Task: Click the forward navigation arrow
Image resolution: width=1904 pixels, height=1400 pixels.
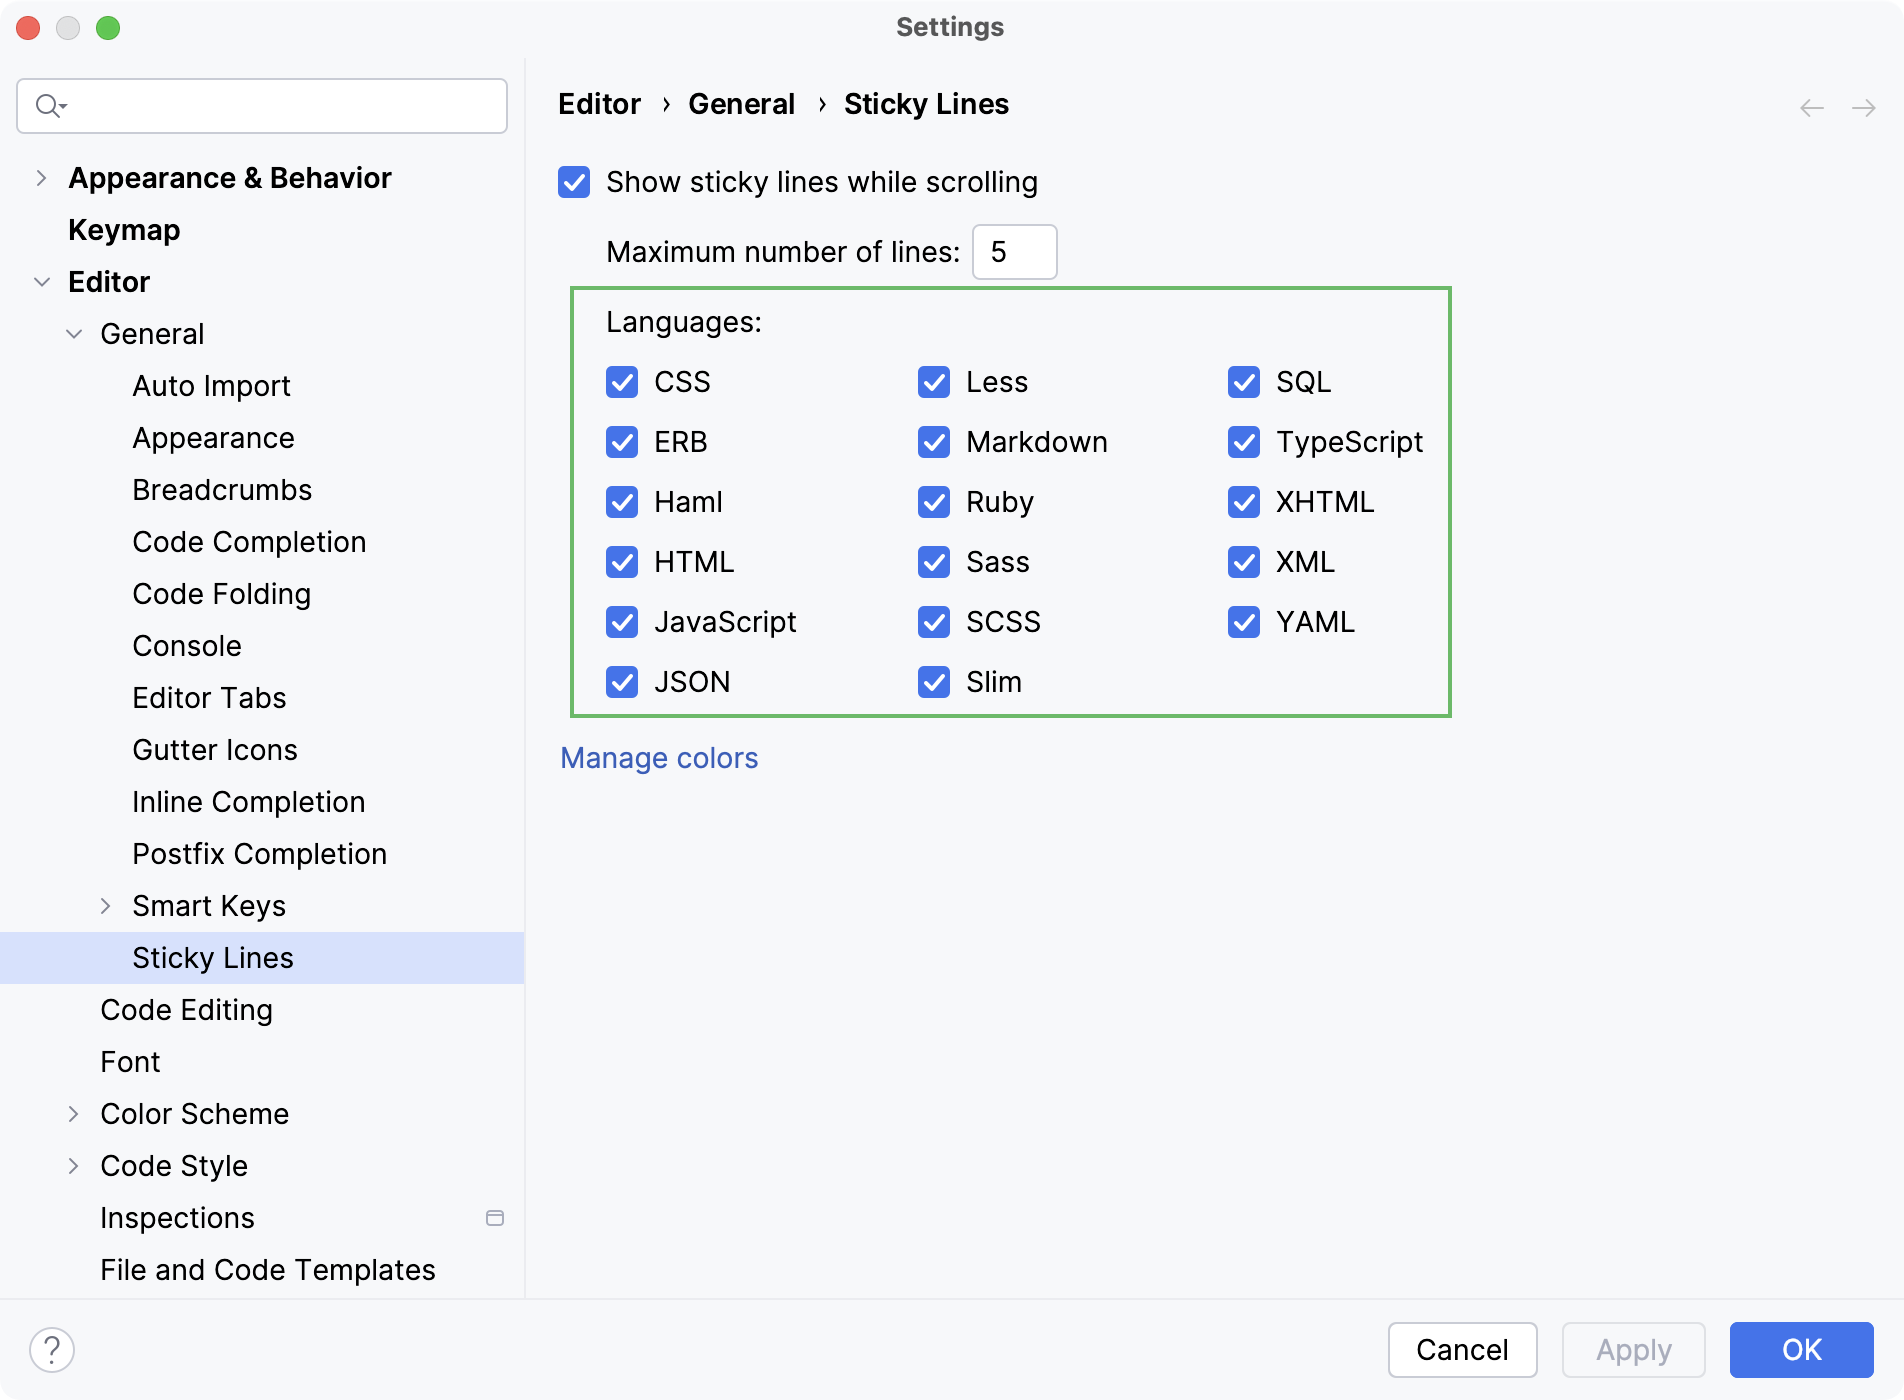Action: 1864,108
